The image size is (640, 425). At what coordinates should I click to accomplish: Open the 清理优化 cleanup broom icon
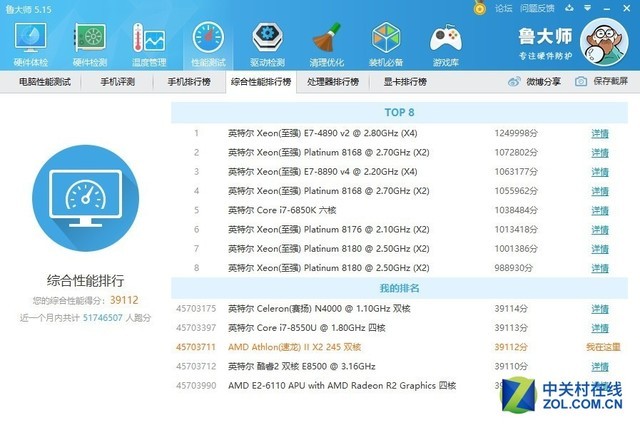(327, 44)
